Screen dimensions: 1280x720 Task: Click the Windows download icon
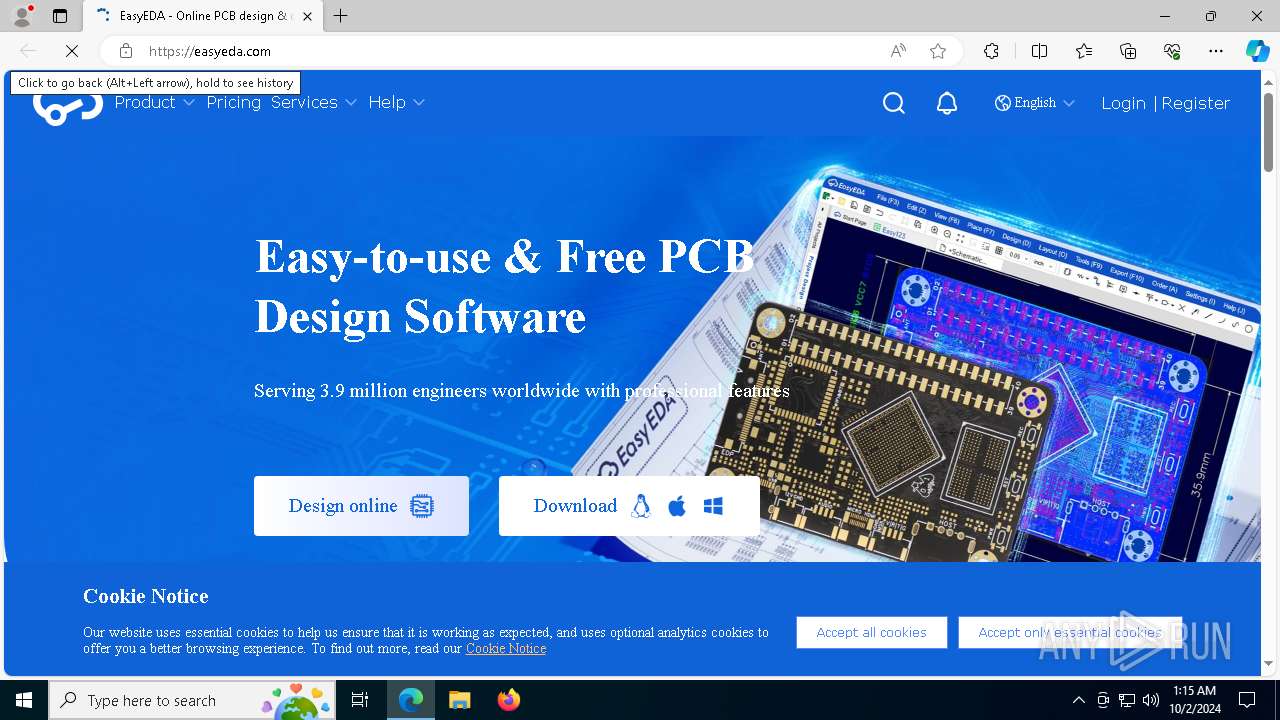[713, 506]
